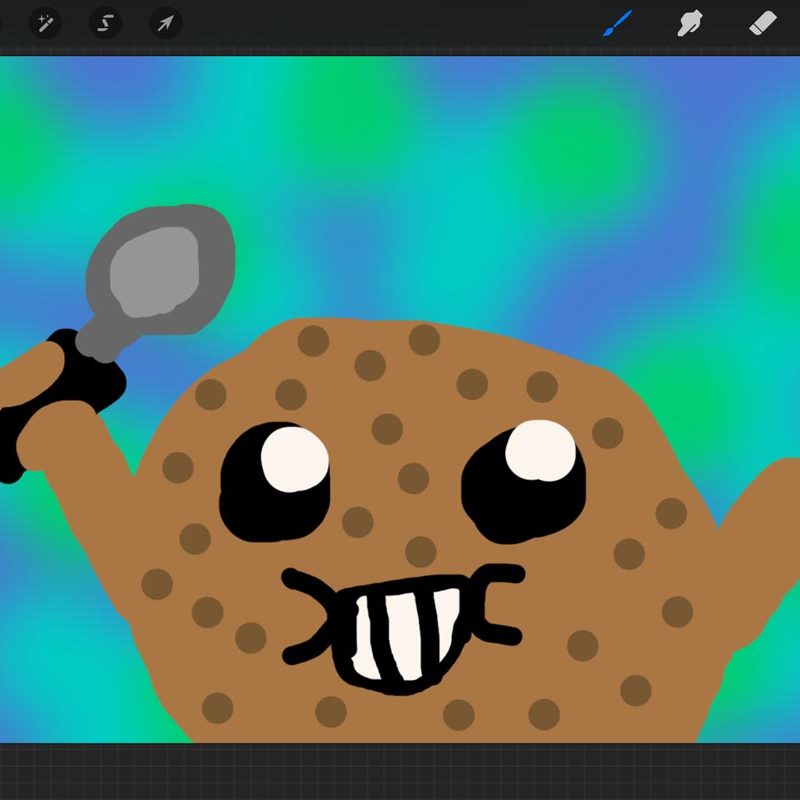Viewport: 800px width, 800px height.
Task: Open the Adjustments magic wand menu
Action: (46, 23)
